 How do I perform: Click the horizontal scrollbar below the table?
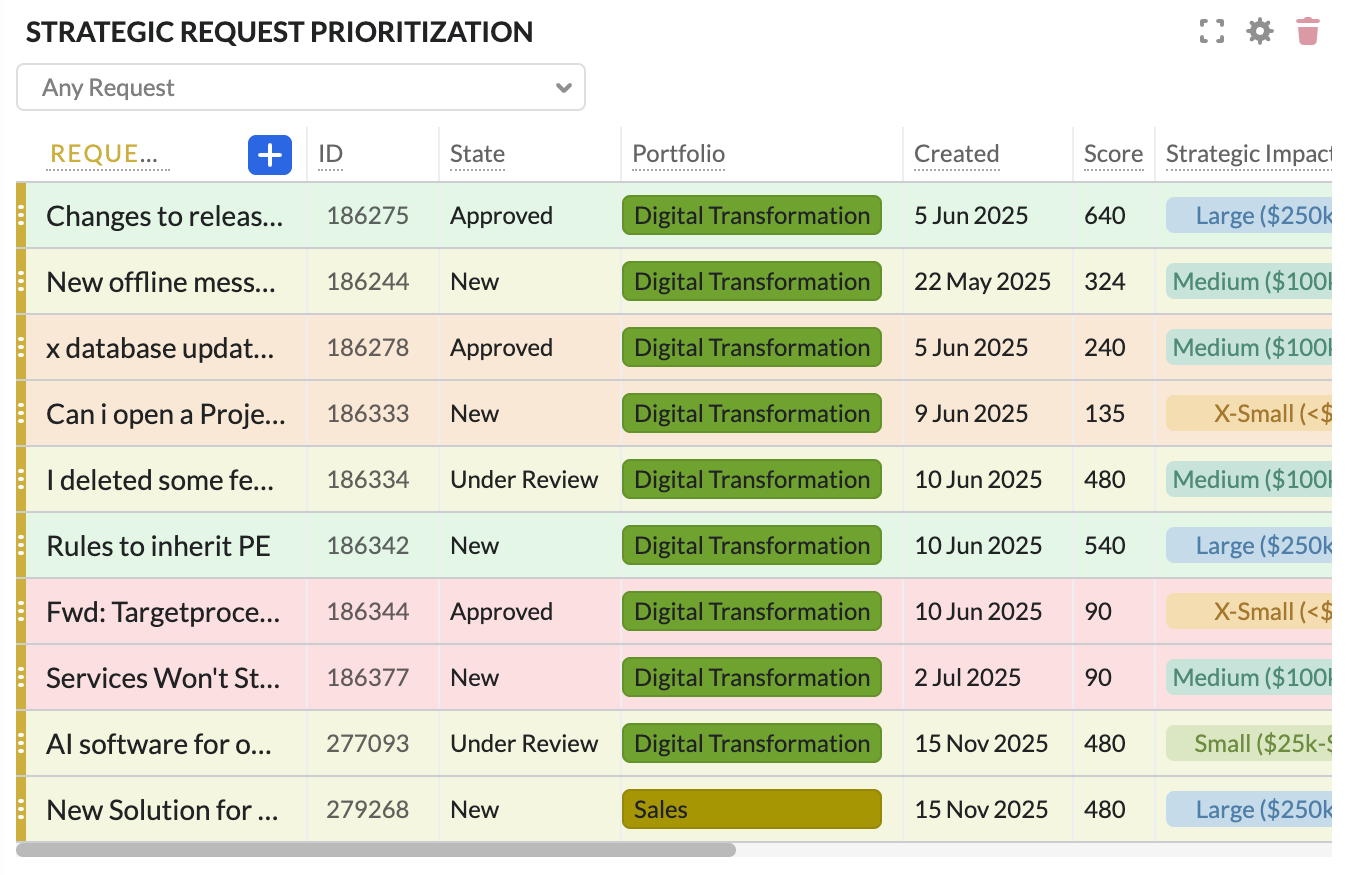click(376, 850)
